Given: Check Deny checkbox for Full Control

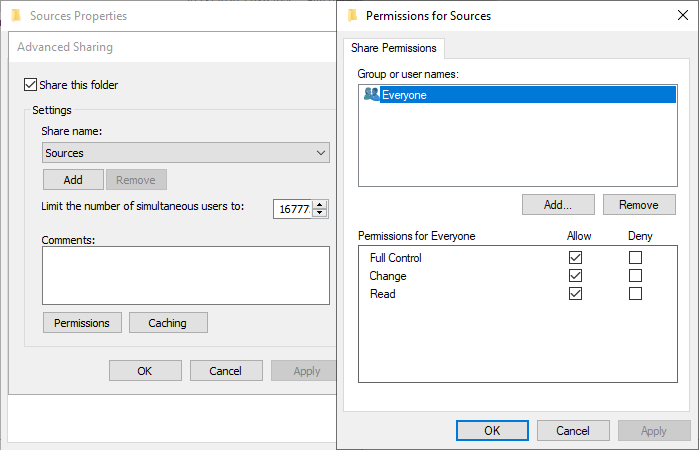Looking at the screenshot, I should coord(635,257).
